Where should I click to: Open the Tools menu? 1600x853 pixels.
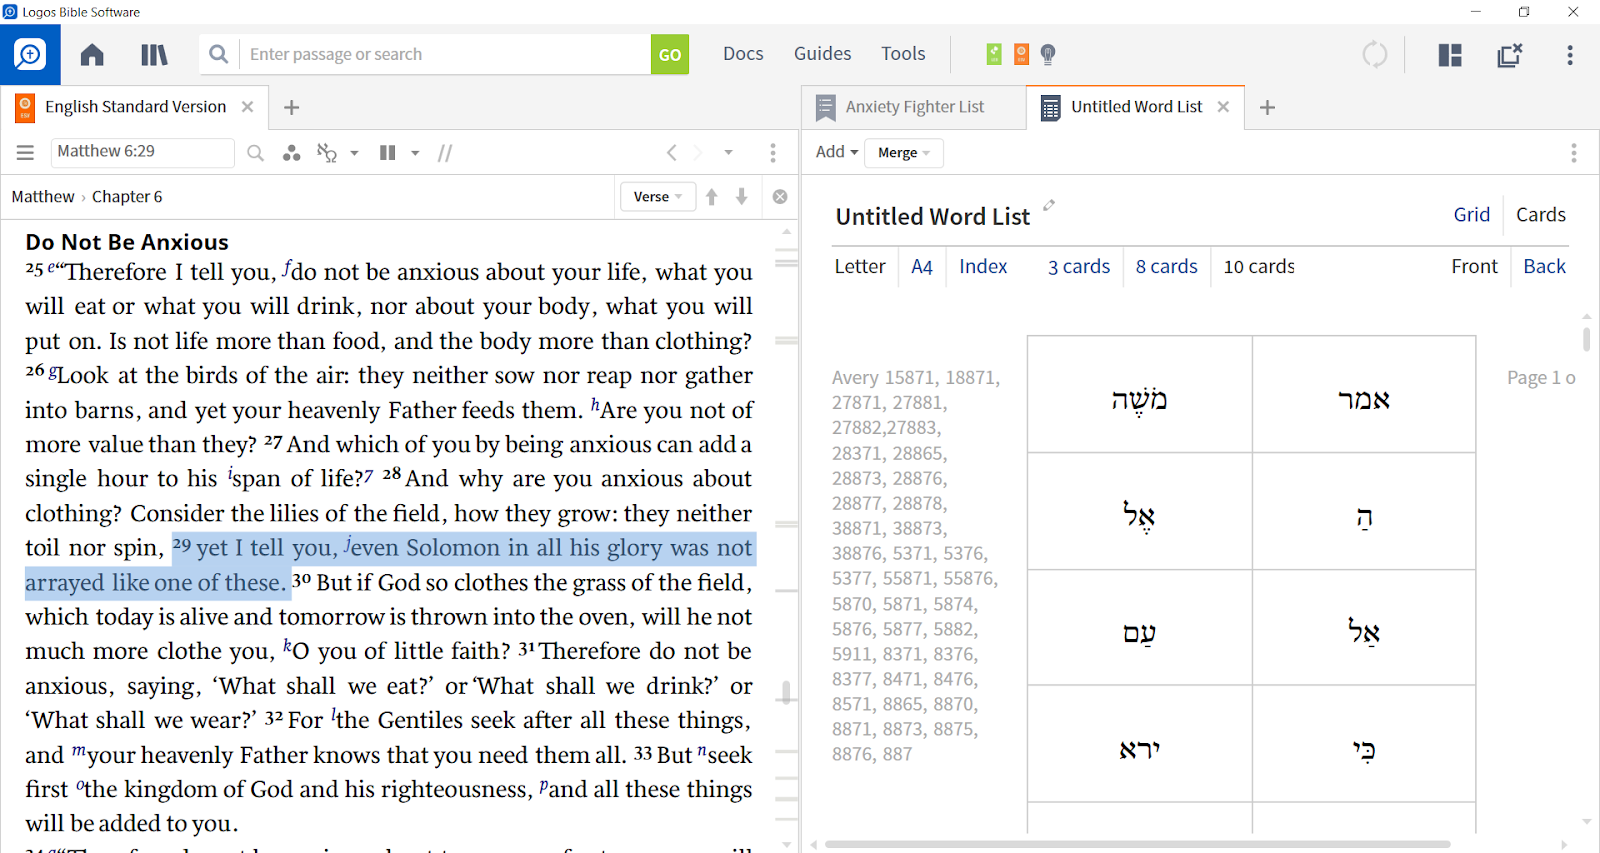903,54
